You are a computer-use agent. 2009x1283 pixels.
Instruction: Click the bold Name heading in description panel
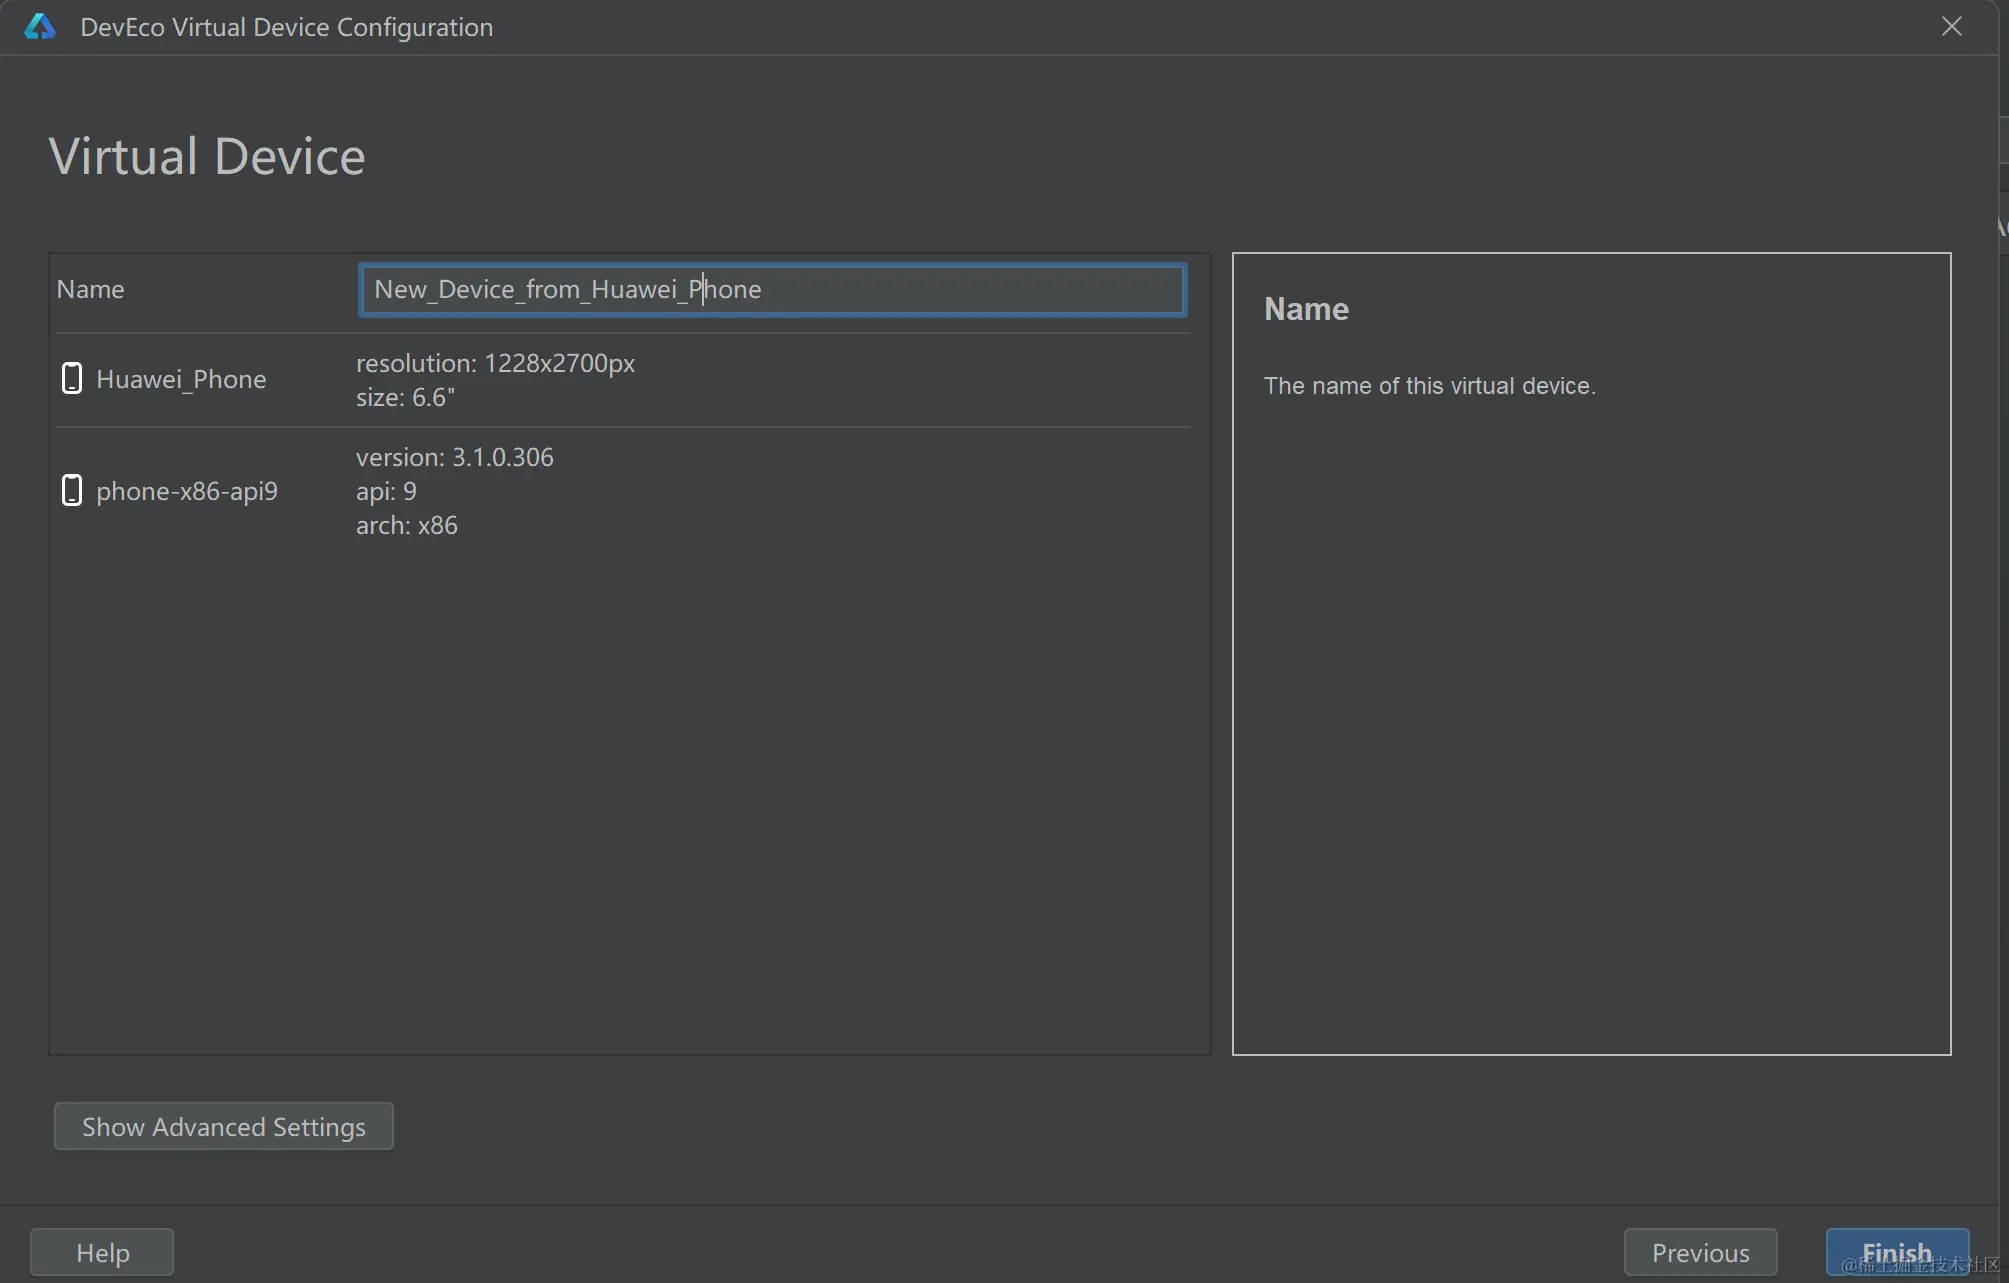[1306, 309]
